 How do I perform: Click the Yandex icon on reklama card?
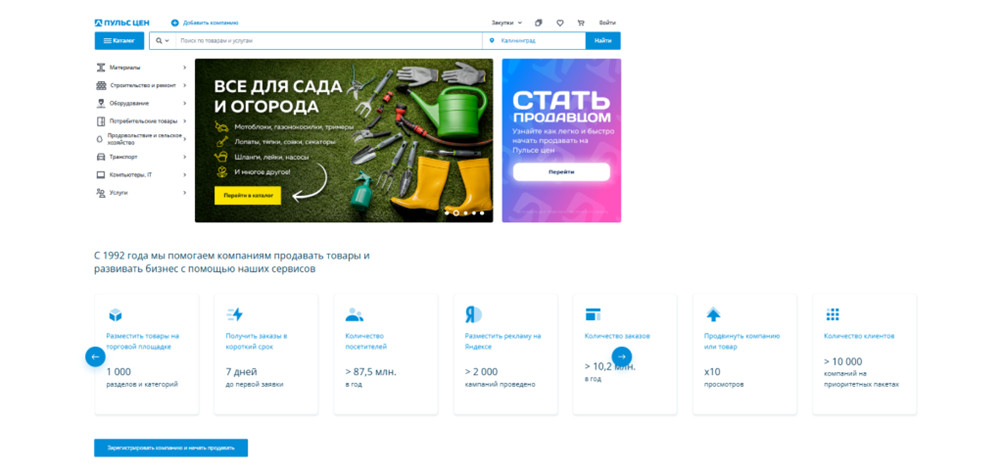pyautogui.click(x=473, y=315)
